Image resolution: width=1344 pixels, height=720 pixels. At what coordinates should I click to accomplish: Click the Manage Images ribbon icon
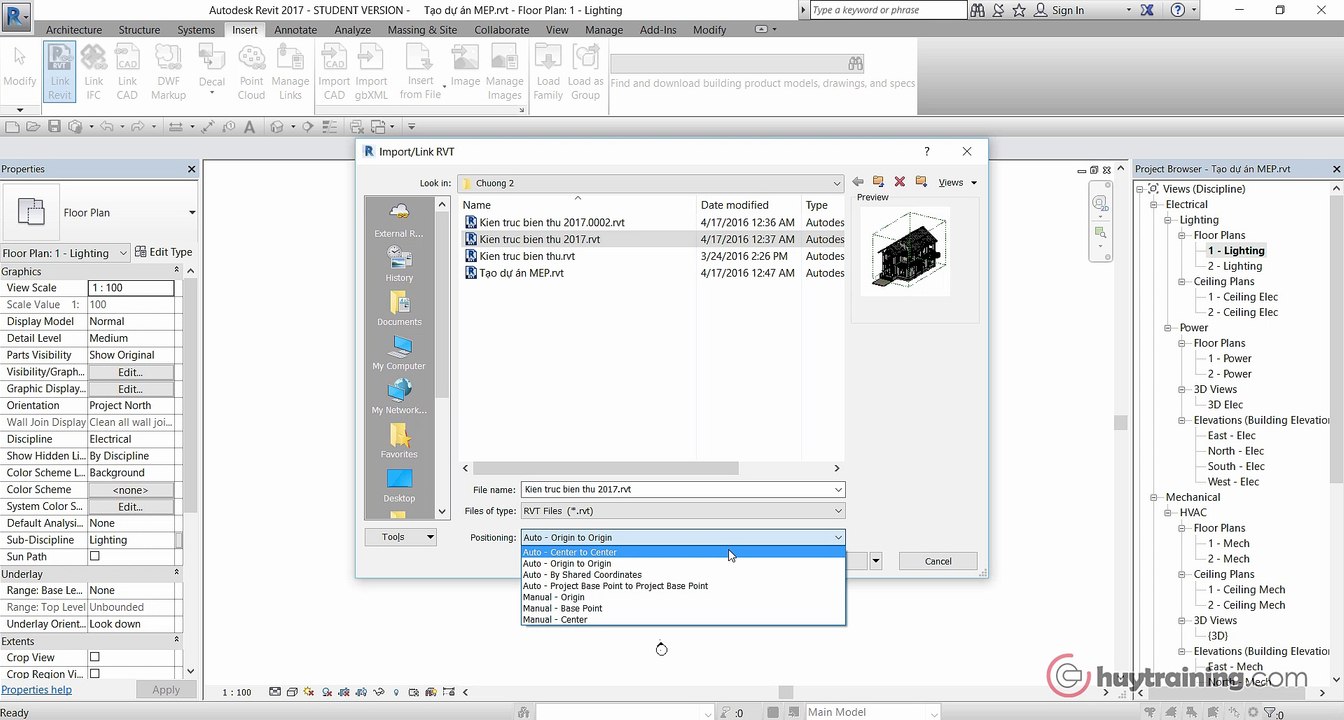click(505, 72)
